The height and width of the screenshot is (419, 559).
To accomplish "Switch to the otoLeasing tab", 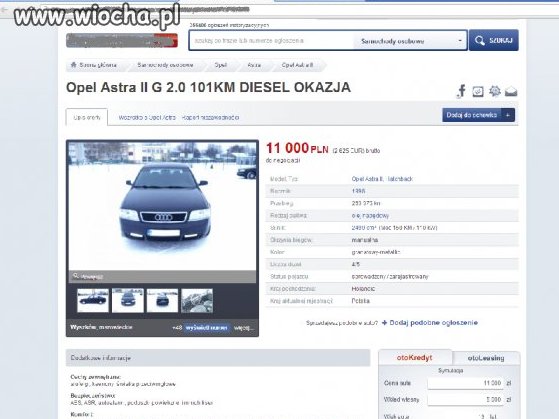I will tap(486, 358).
